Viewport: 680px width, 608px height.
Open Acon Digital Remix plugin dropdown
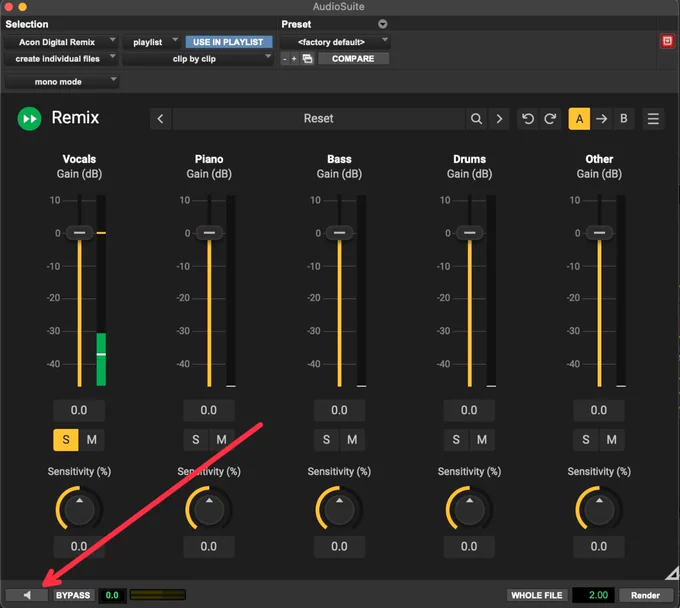coord(61,42)
